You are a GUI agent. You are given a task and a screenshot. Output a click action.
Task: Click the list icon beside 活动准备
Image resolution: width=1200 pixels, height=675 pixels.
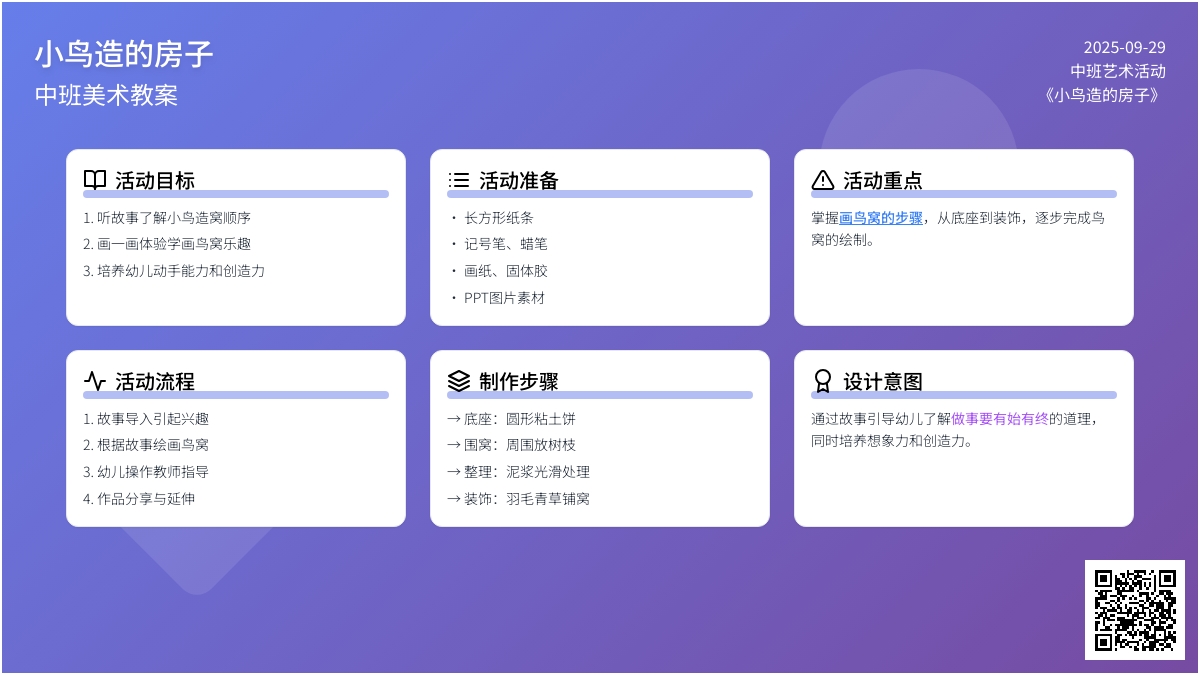pyautogui.click(x=459, y=180)
